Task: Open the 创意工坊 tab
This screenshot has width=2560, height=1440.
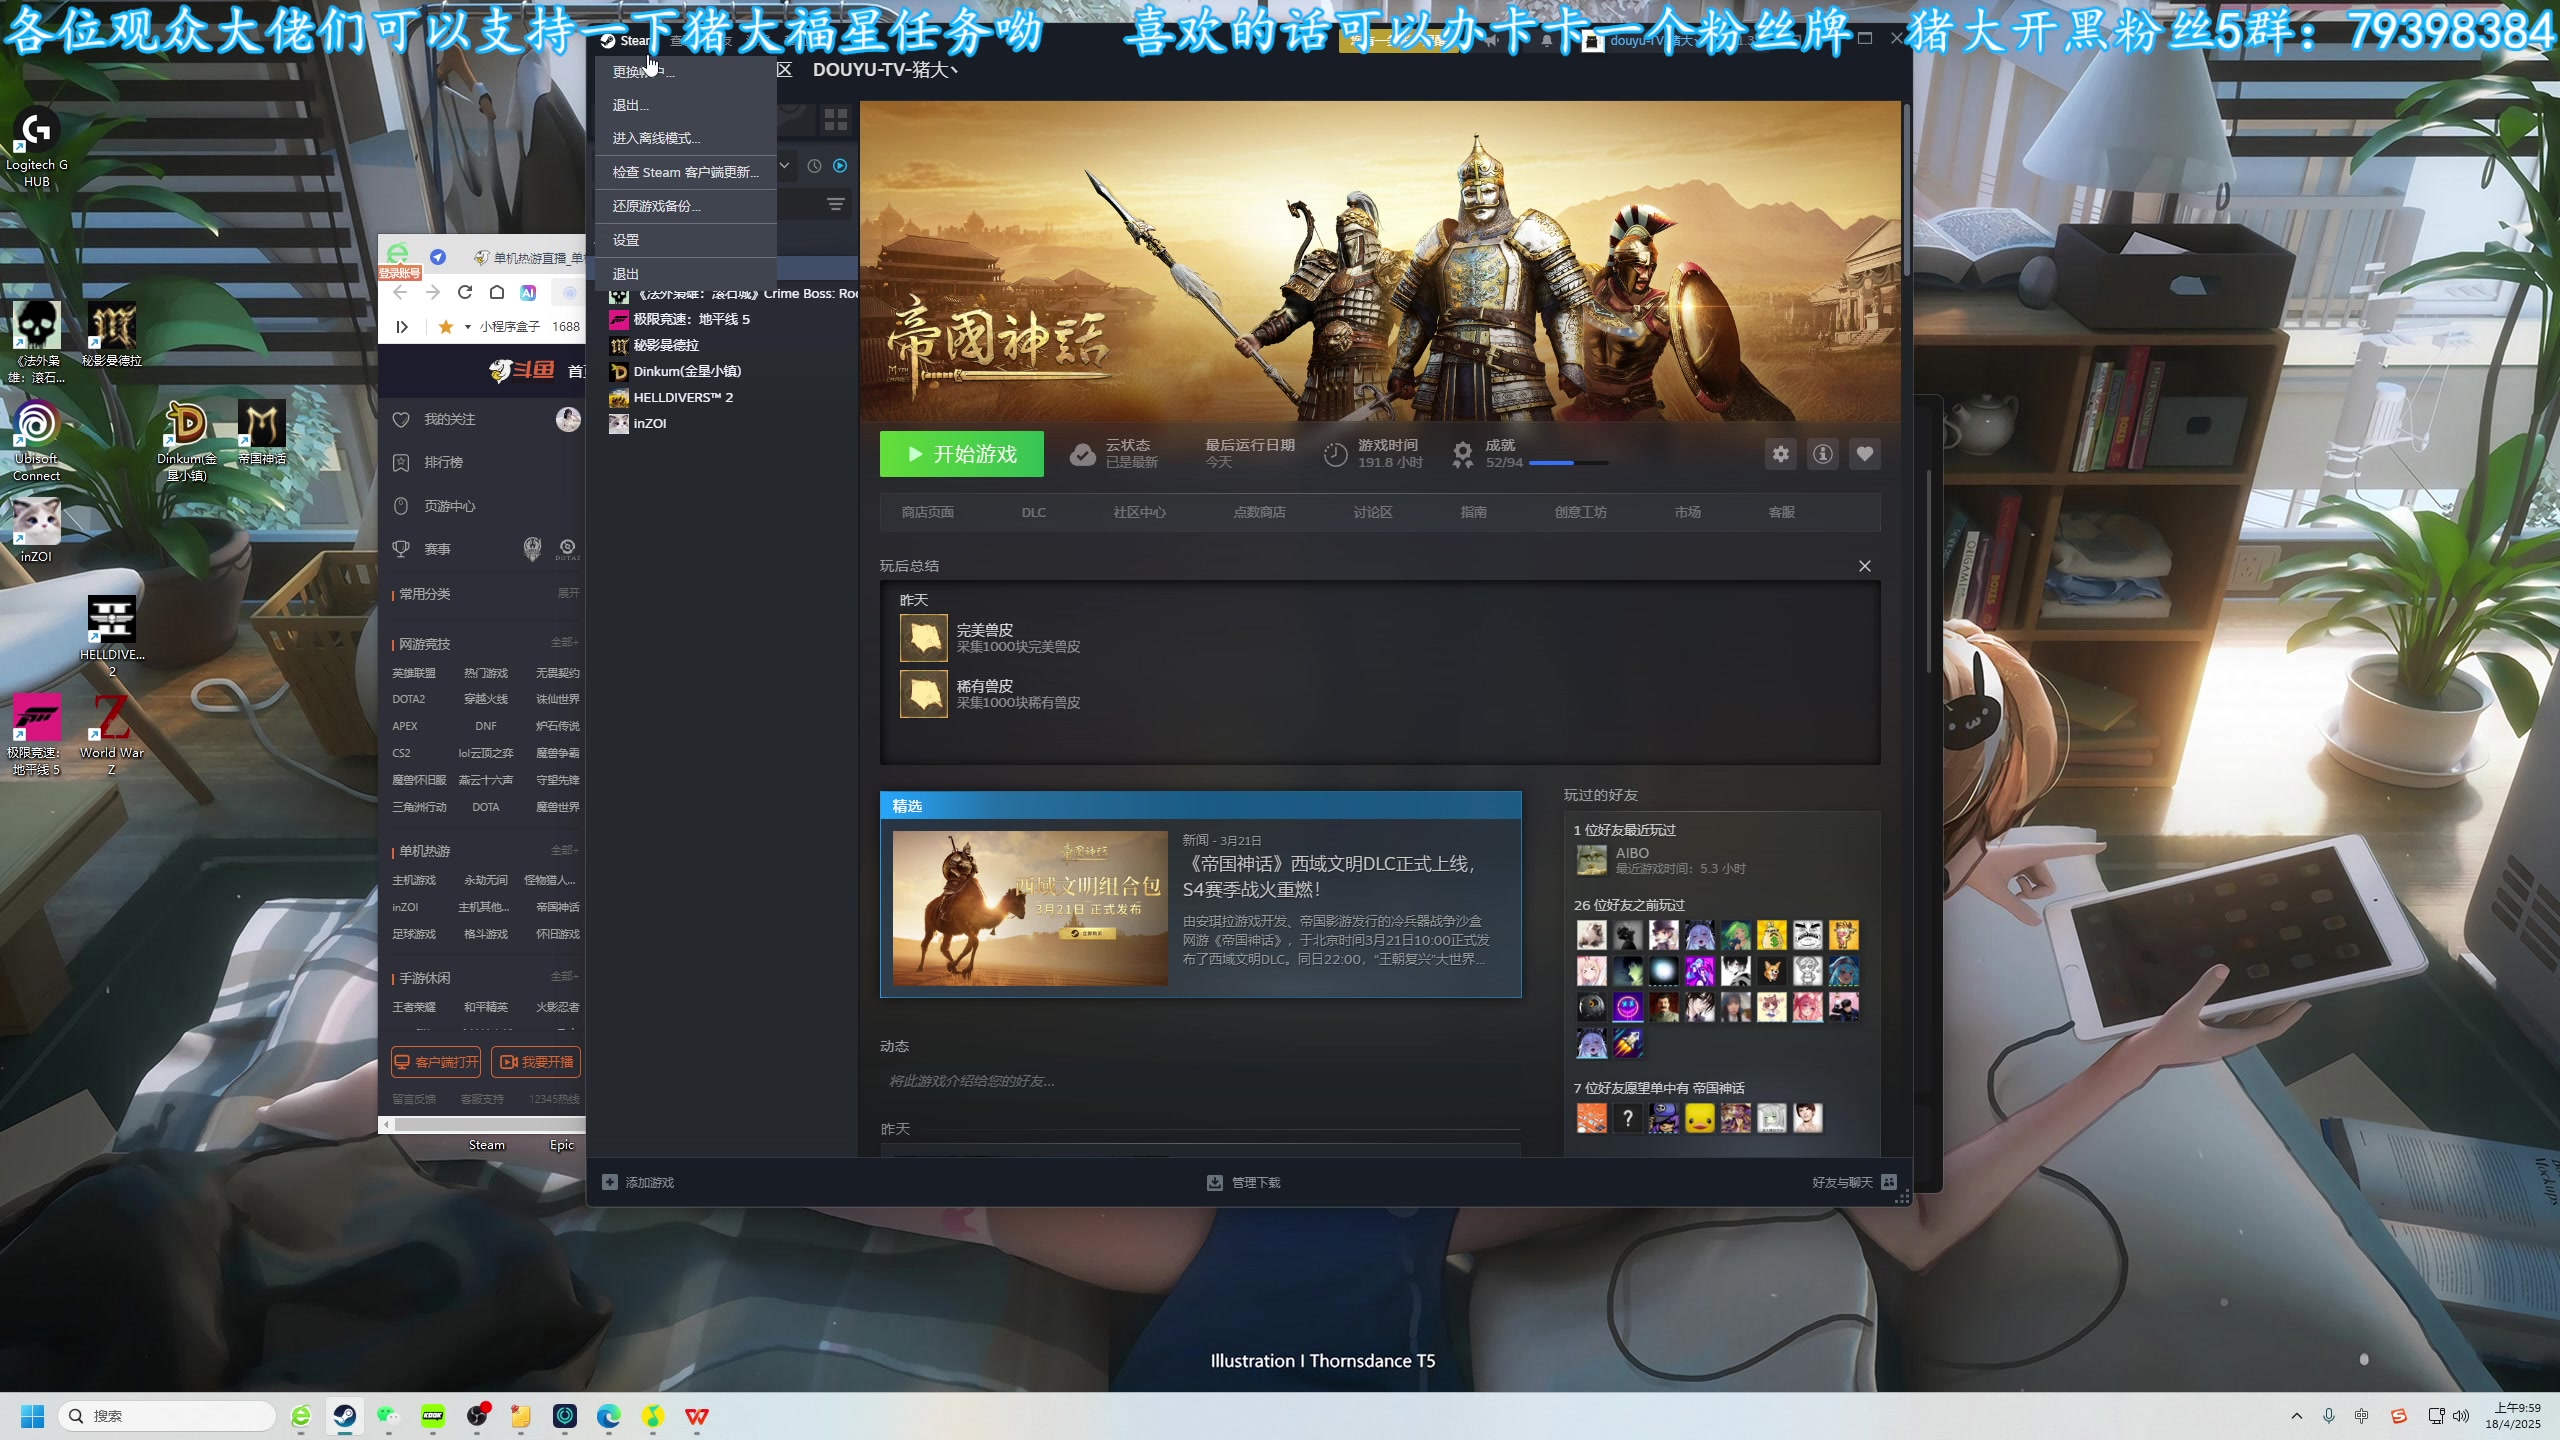Action: click(1580, 512)
